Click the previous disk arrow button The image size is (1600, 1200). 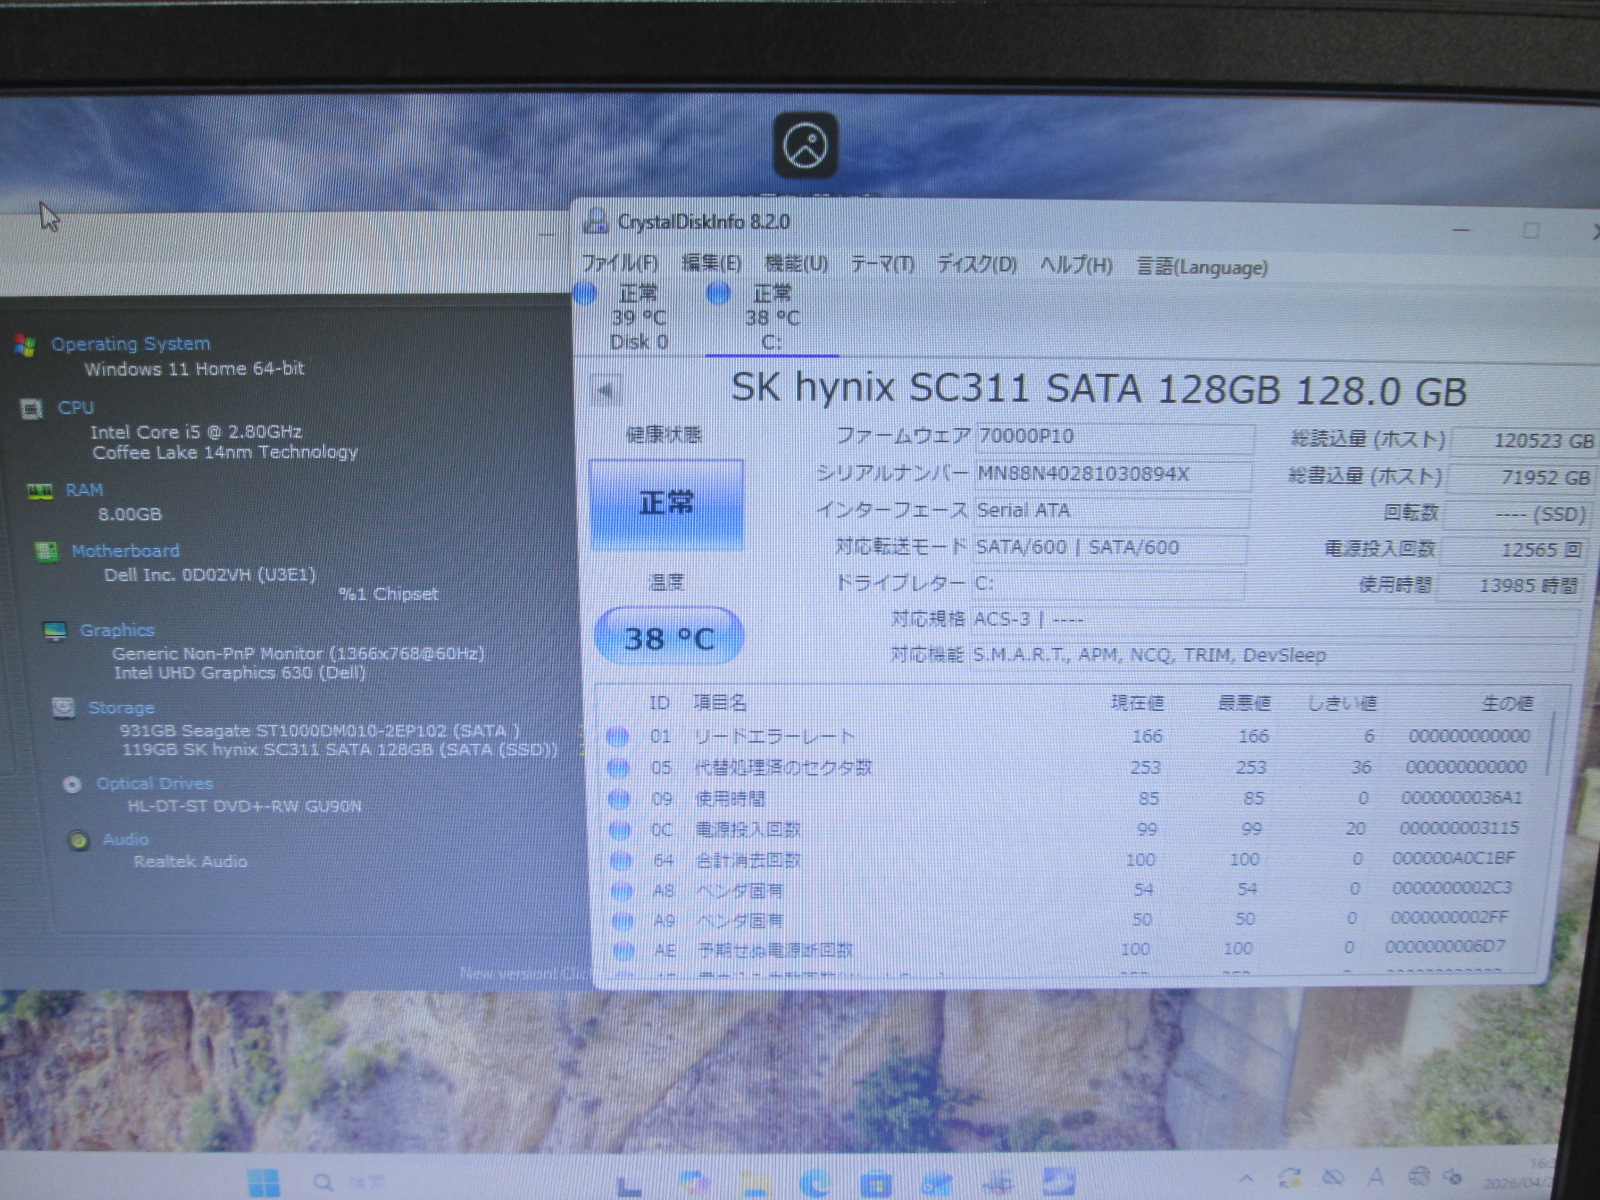click(x=606, y=390)
